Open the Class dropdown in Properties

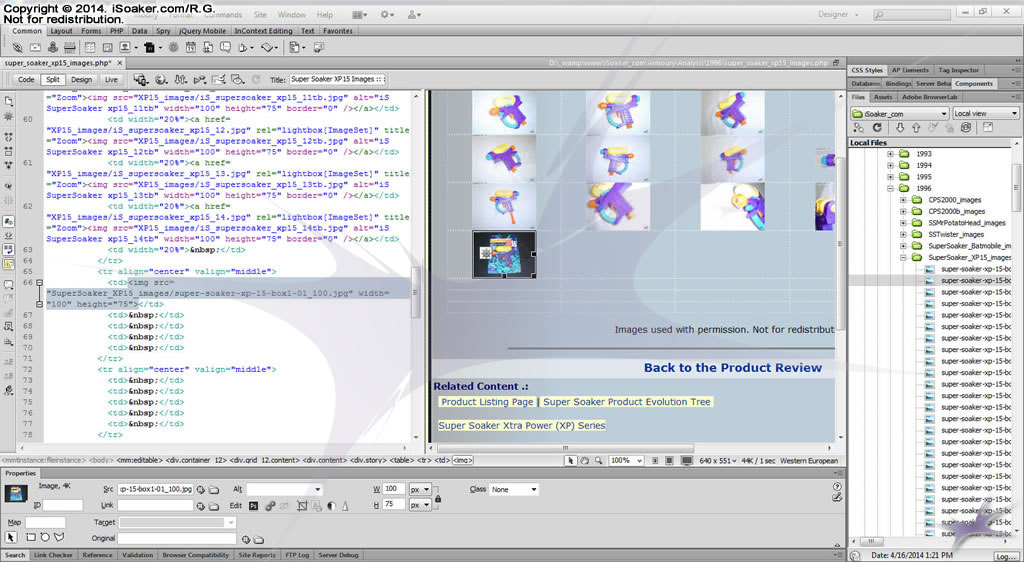(x=514, y=490)
